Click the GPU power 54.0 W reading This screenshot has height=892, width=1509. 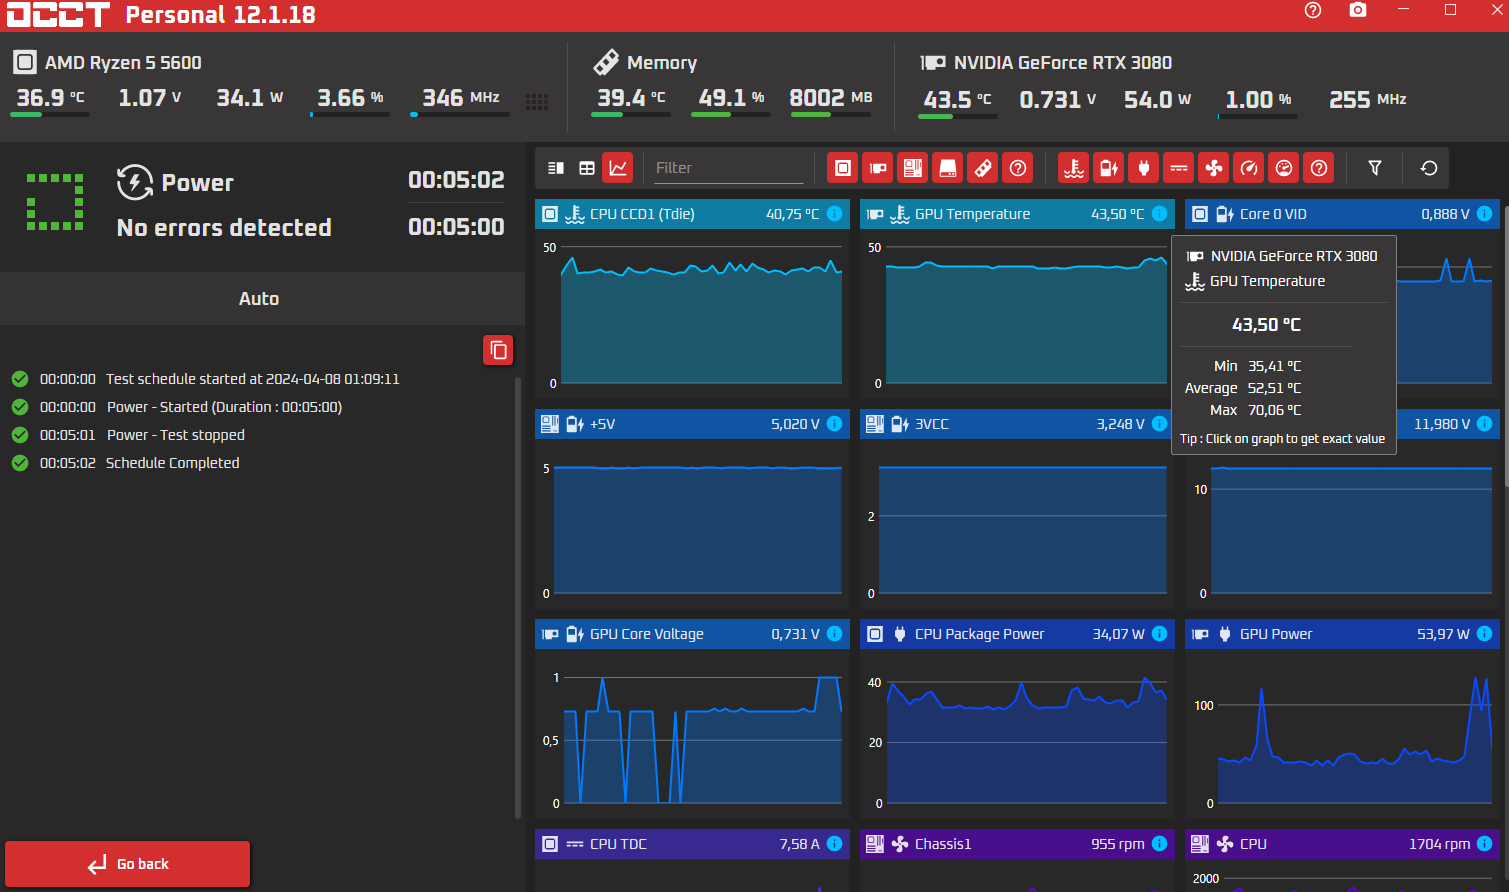click(1158, 100)
